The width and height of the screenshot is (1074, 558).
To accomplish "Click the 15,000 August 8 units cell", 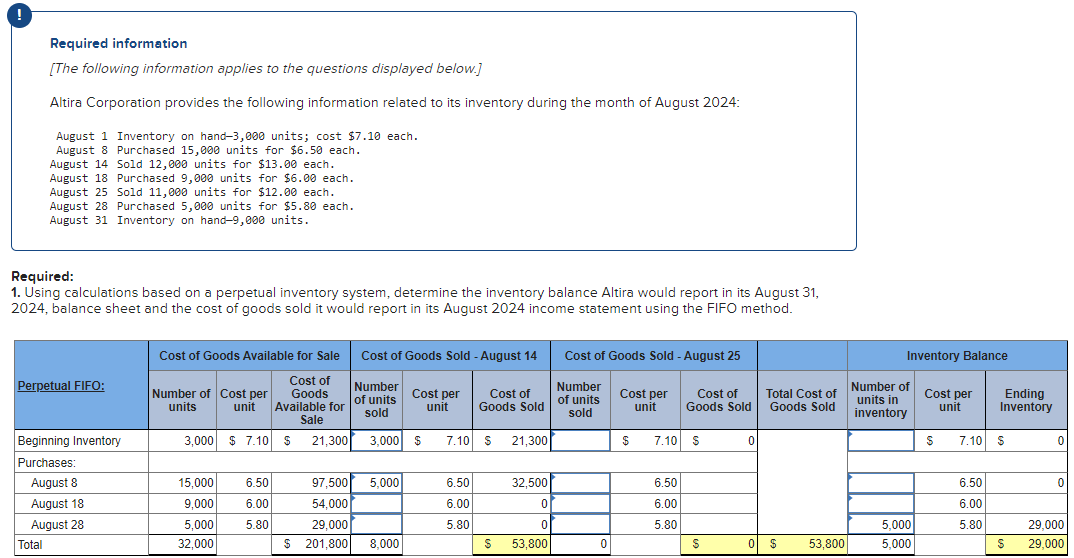I will coord(183,483).
